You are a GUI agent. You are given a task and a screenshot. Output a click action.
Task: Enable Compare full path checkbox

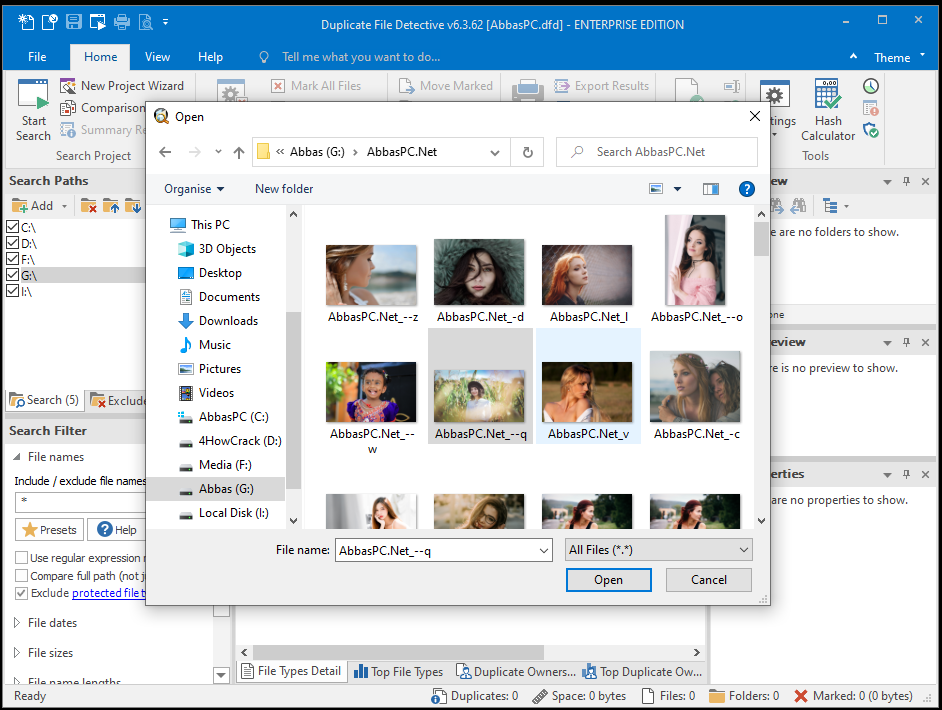(21, 575)
